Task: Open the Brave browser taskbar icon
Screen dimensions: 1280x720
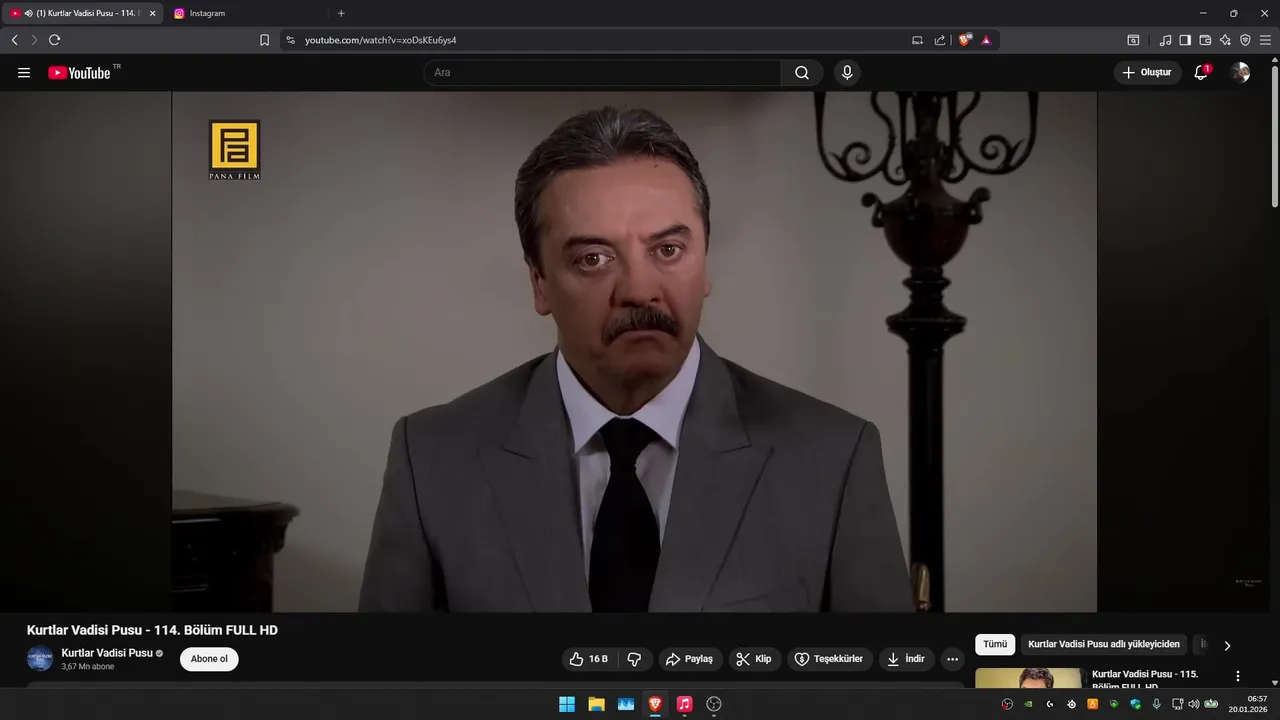Action: click(655, 704)
